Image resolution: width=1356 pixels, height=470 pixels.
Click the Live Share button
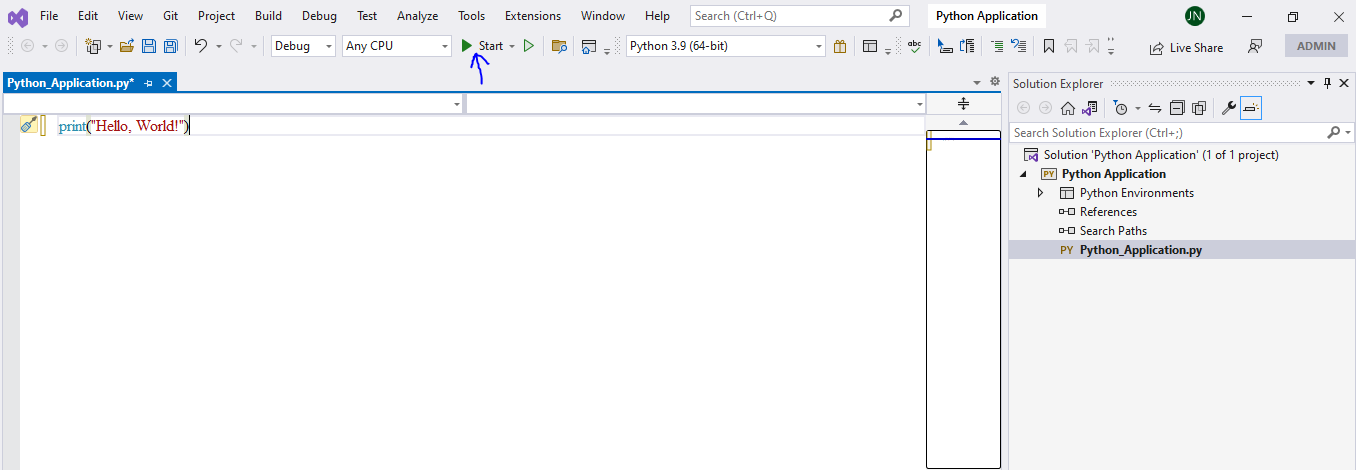point(1186,47)
